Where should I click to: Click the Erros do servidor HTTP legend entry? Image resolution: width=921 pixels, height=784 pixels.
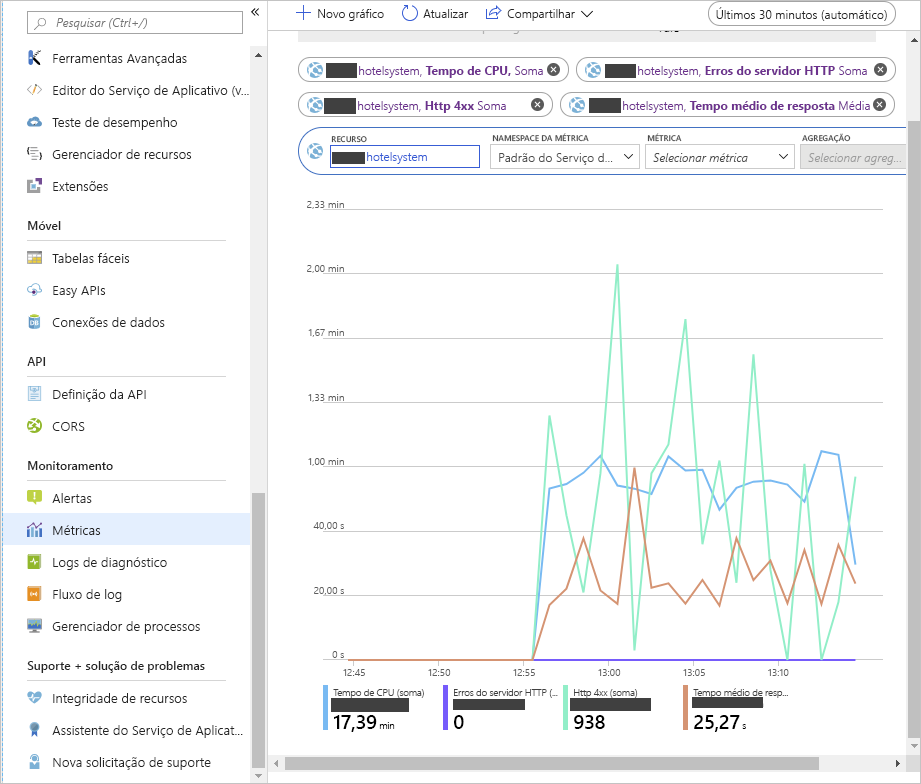pos(500,708)
